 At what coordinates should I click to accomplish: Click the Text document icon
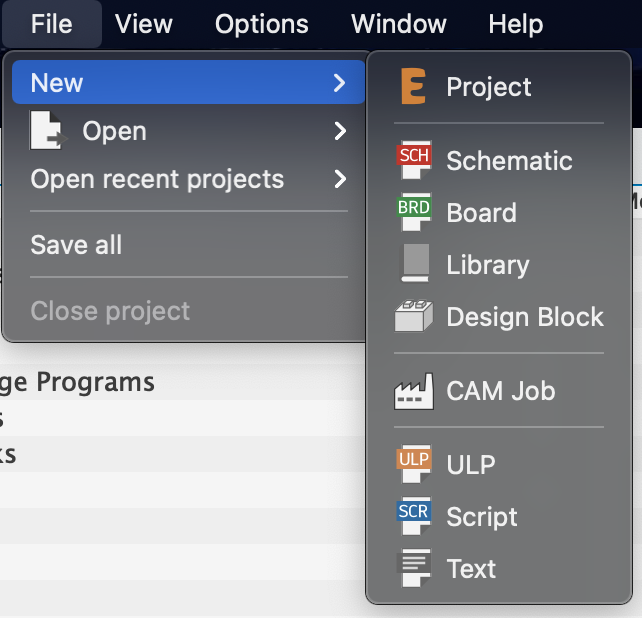pyautogui.click(x=413, y=569)
